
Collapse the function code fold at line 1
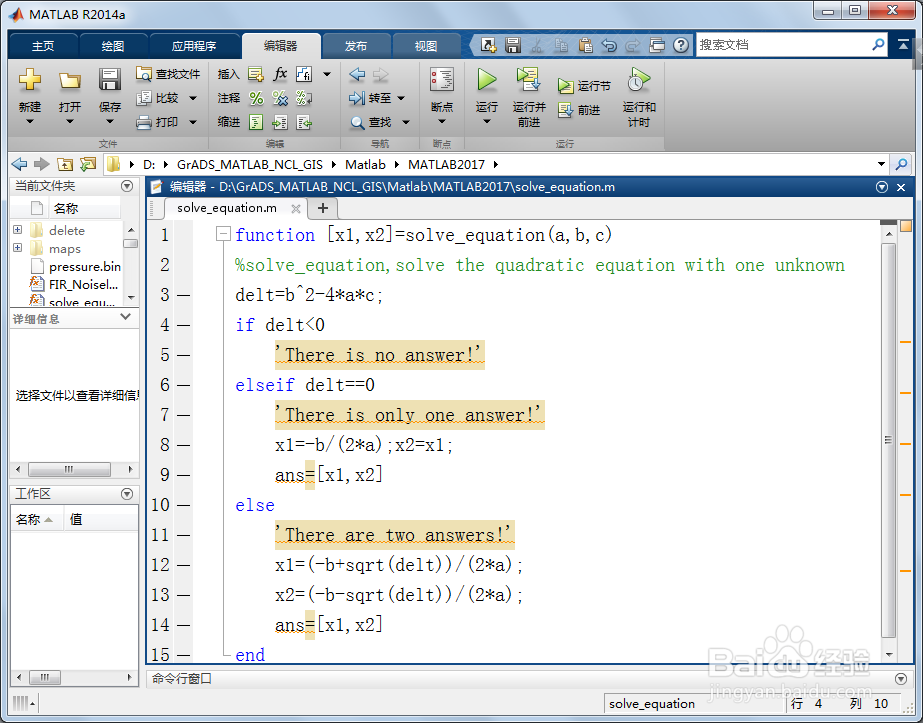pos(223,234)
